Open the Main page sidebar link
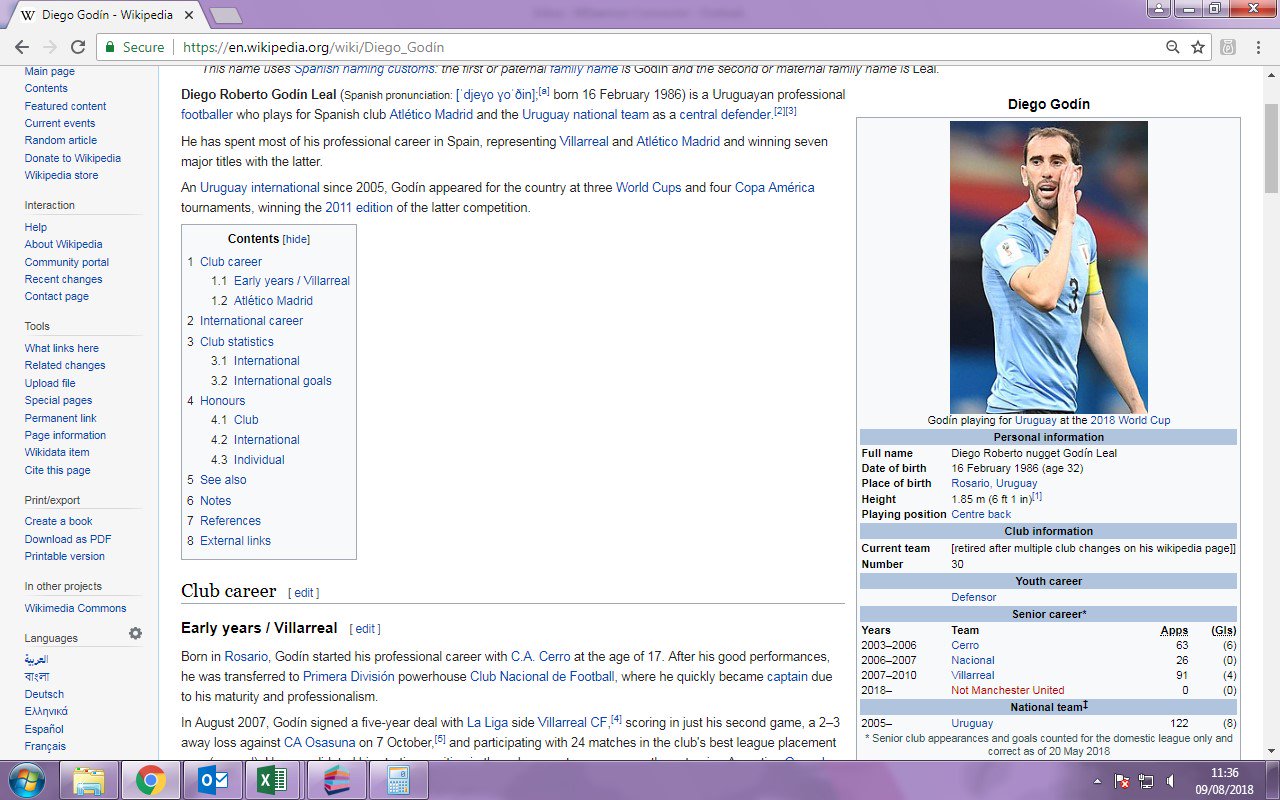Viewport: 1280px width, 800px height. click(50, 71)
